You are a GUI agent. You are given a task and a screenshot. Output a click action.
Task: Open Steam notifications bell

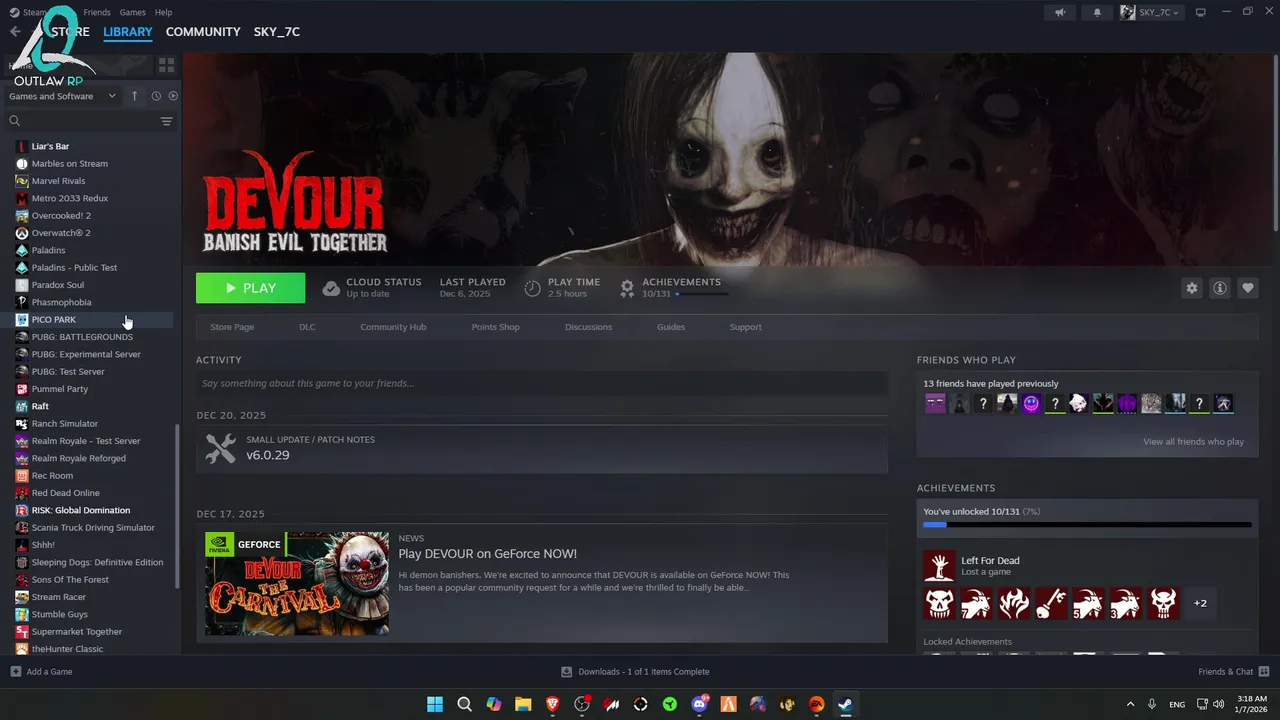click(1097, 12)
